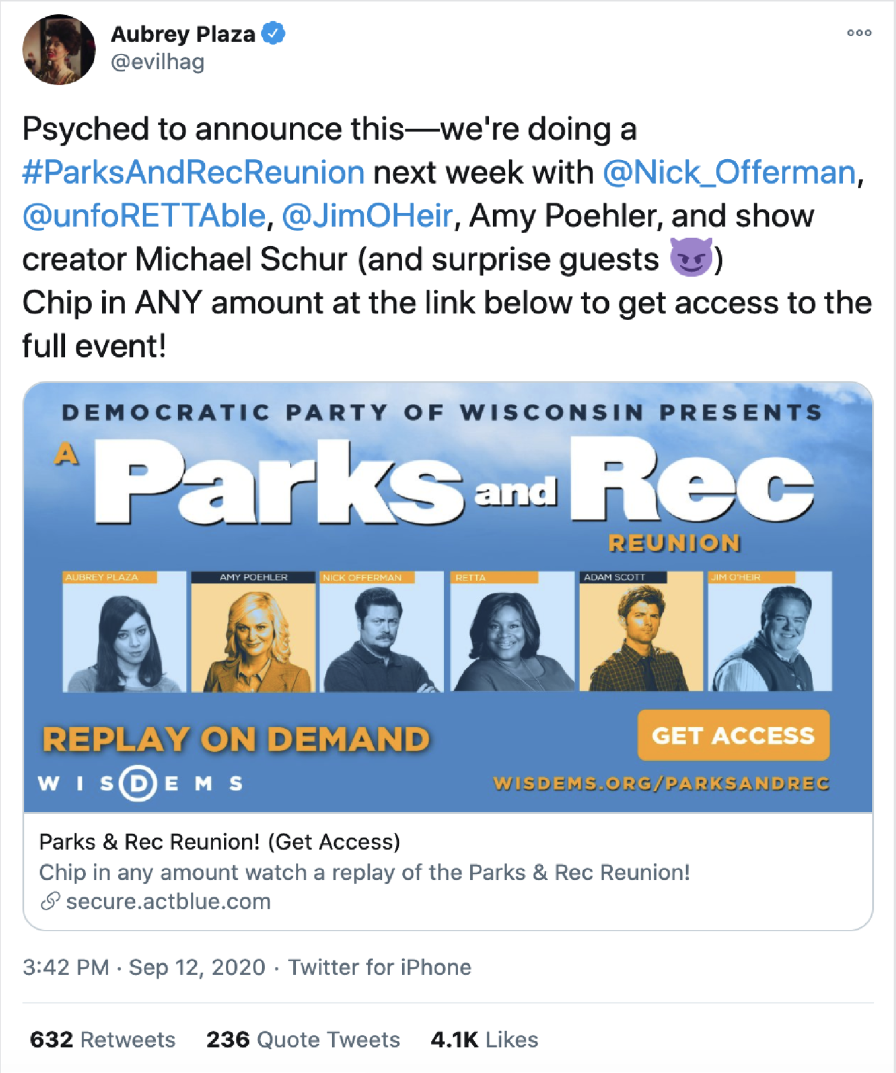
Task: Click the Amy Poehler portrait thumbnail
Action: click(x=252, y=632)
